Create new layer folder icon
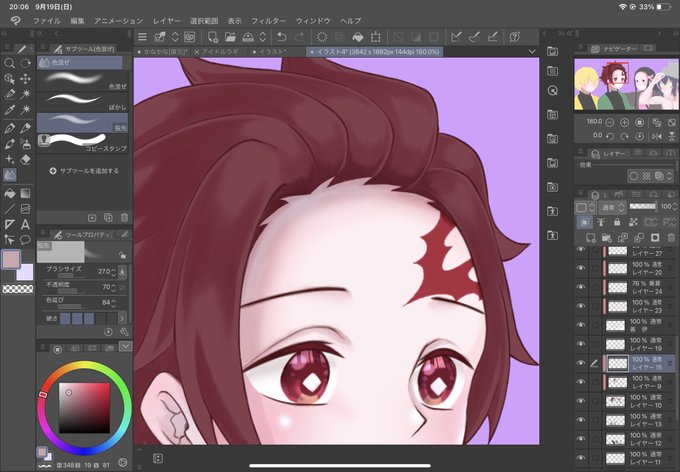The image size is (680, 472). point(607,237)
